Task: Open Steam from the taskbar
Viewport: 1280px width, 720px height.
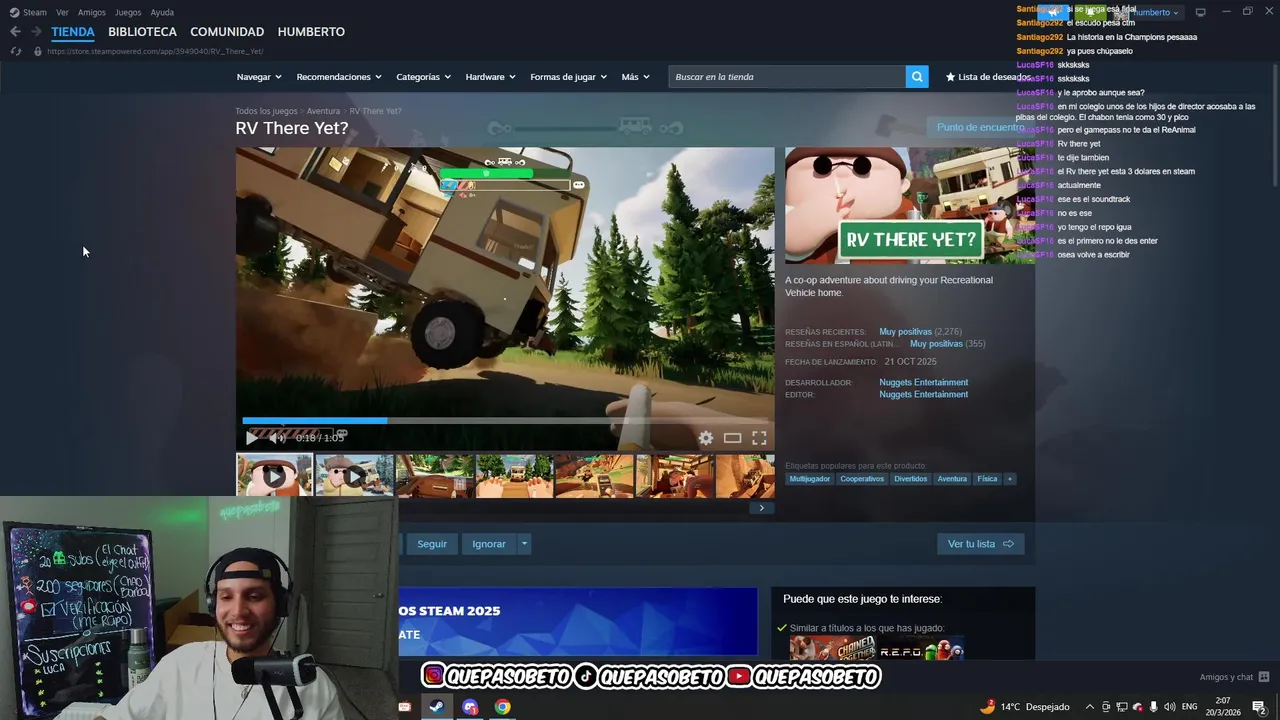Action: 436,707
